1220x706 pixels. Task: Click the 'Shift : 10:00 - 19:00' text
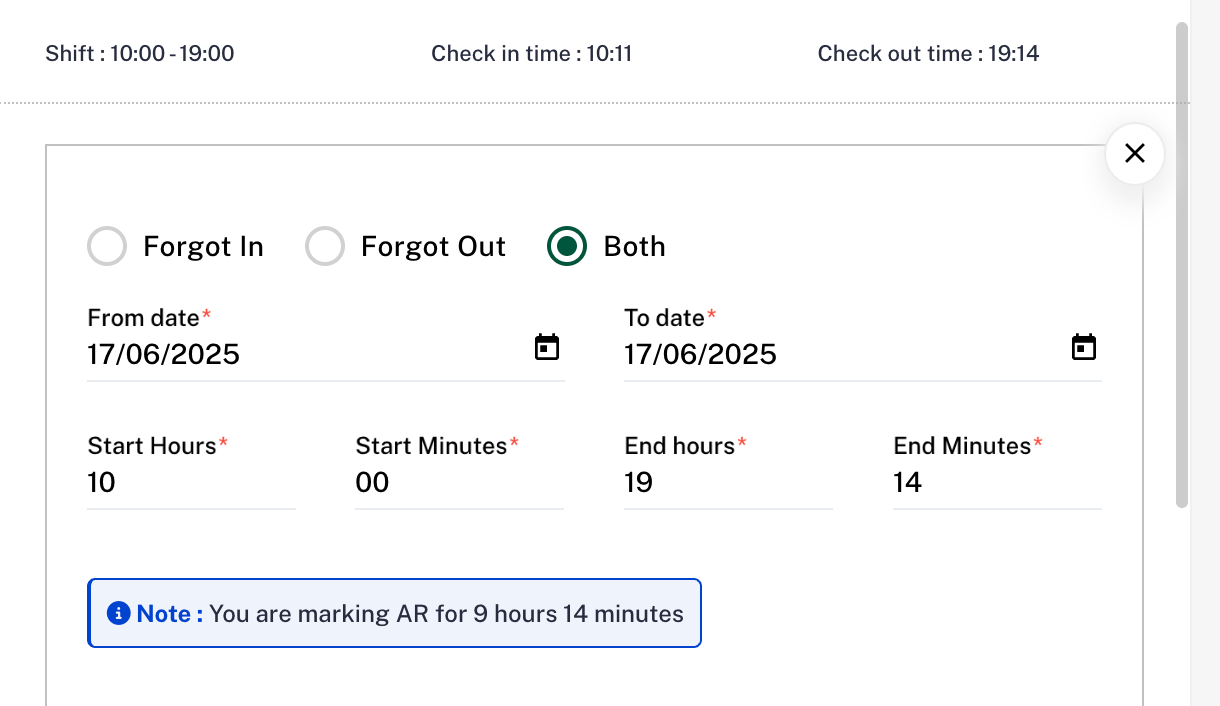[x=140, y=53]
